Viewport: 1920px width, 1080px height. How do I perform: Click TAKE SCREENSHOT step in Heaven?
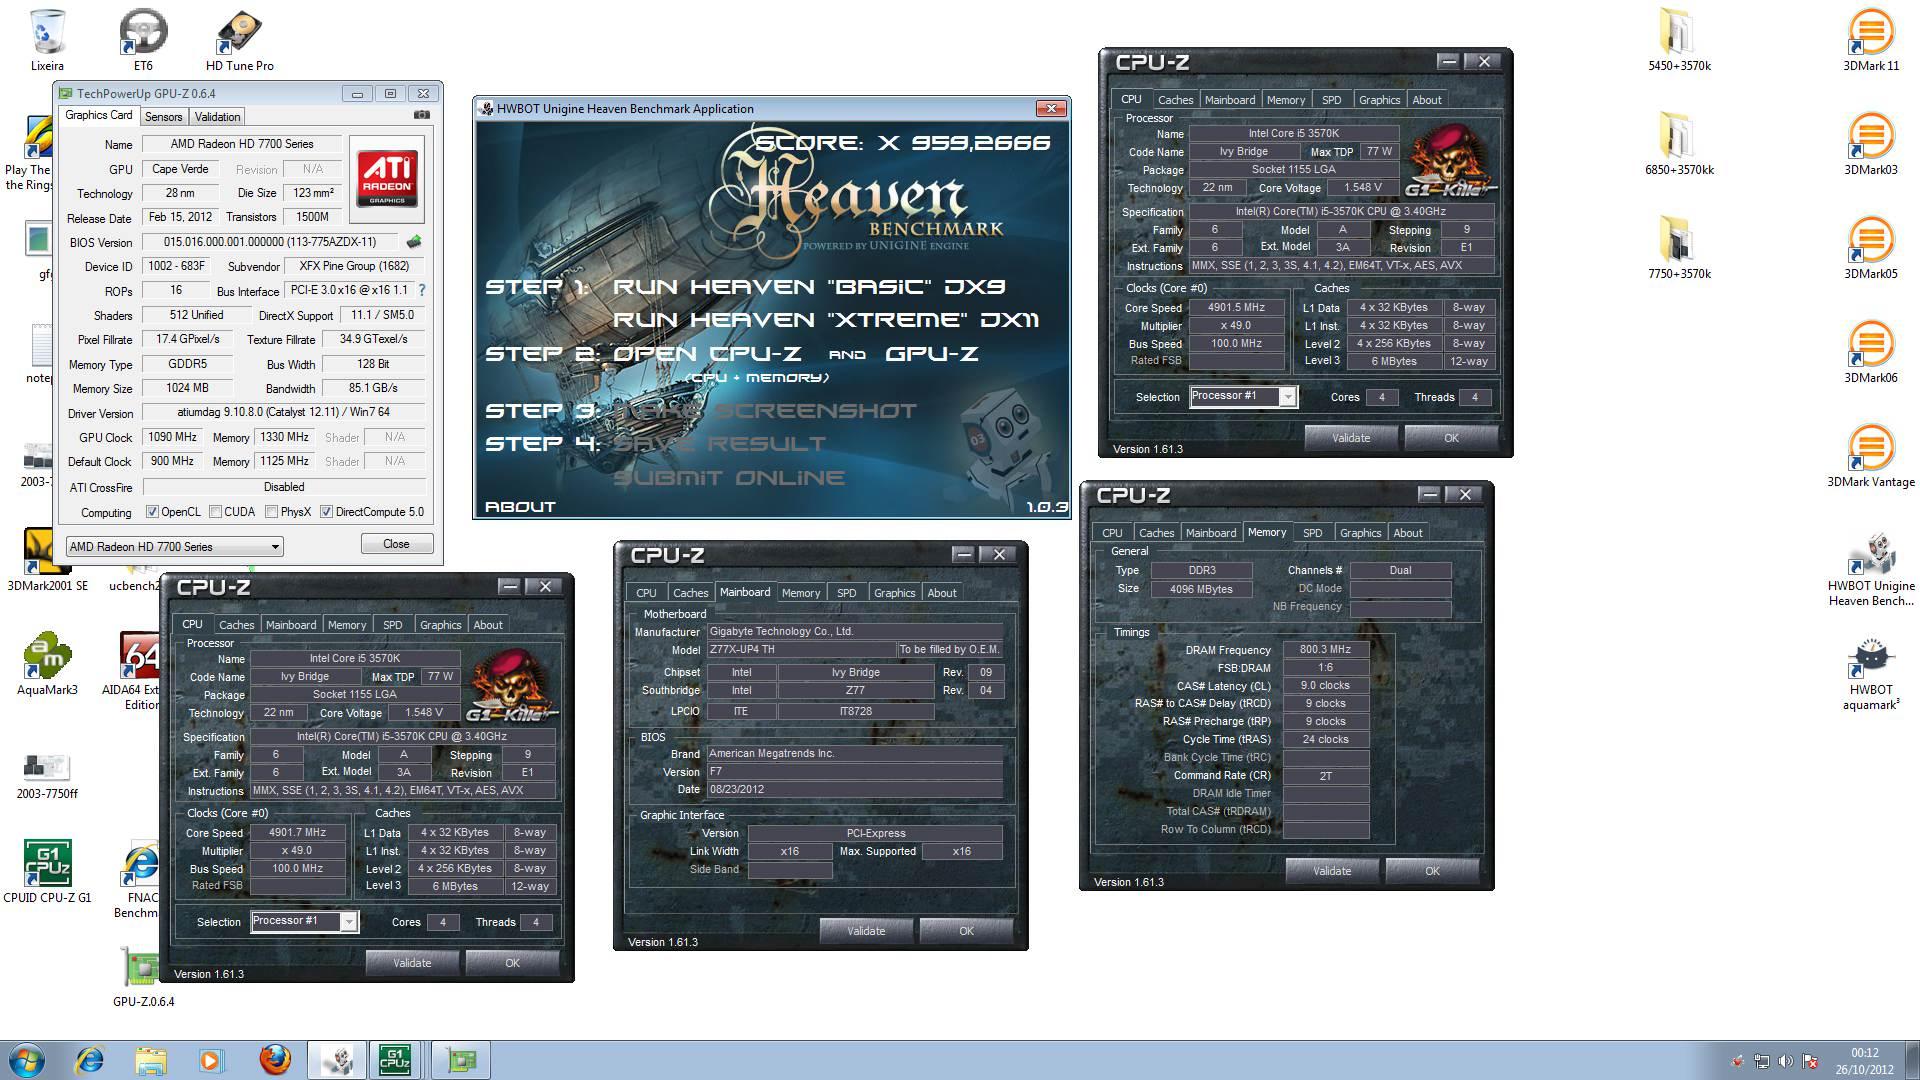[764, 411]
